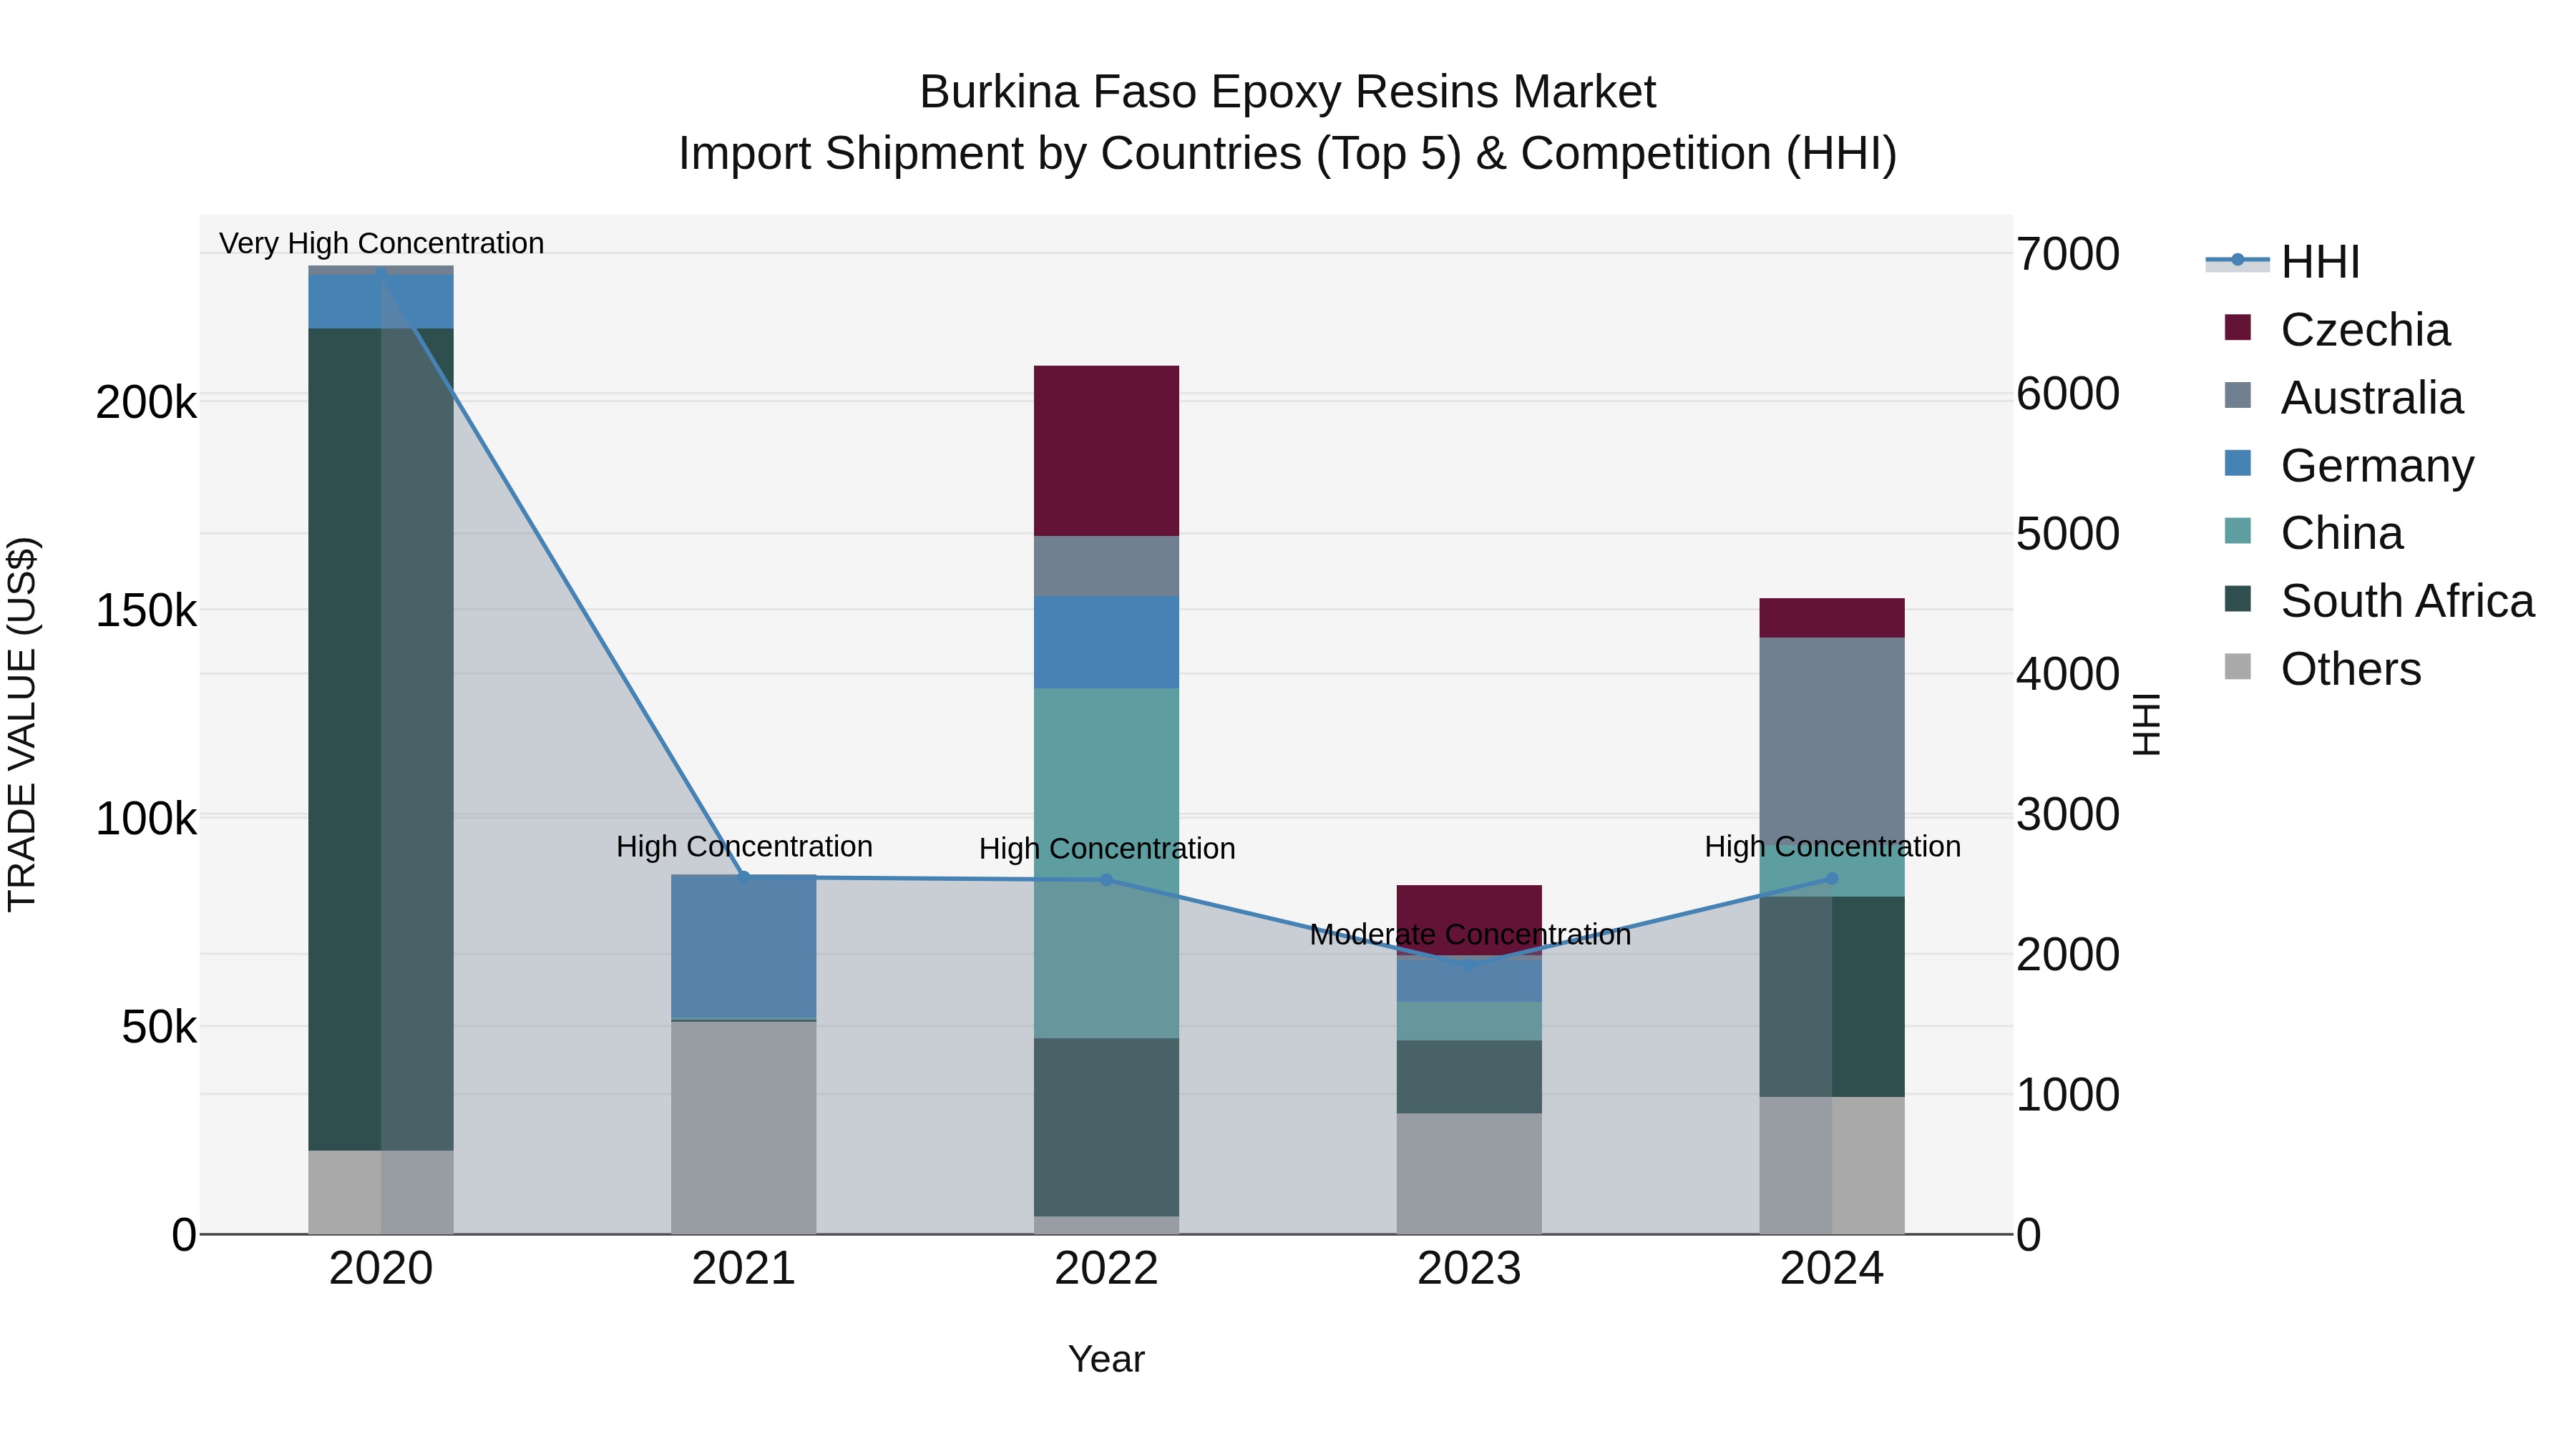Click the 'Very High Concentration' annotation

click(x=381, y=243)
